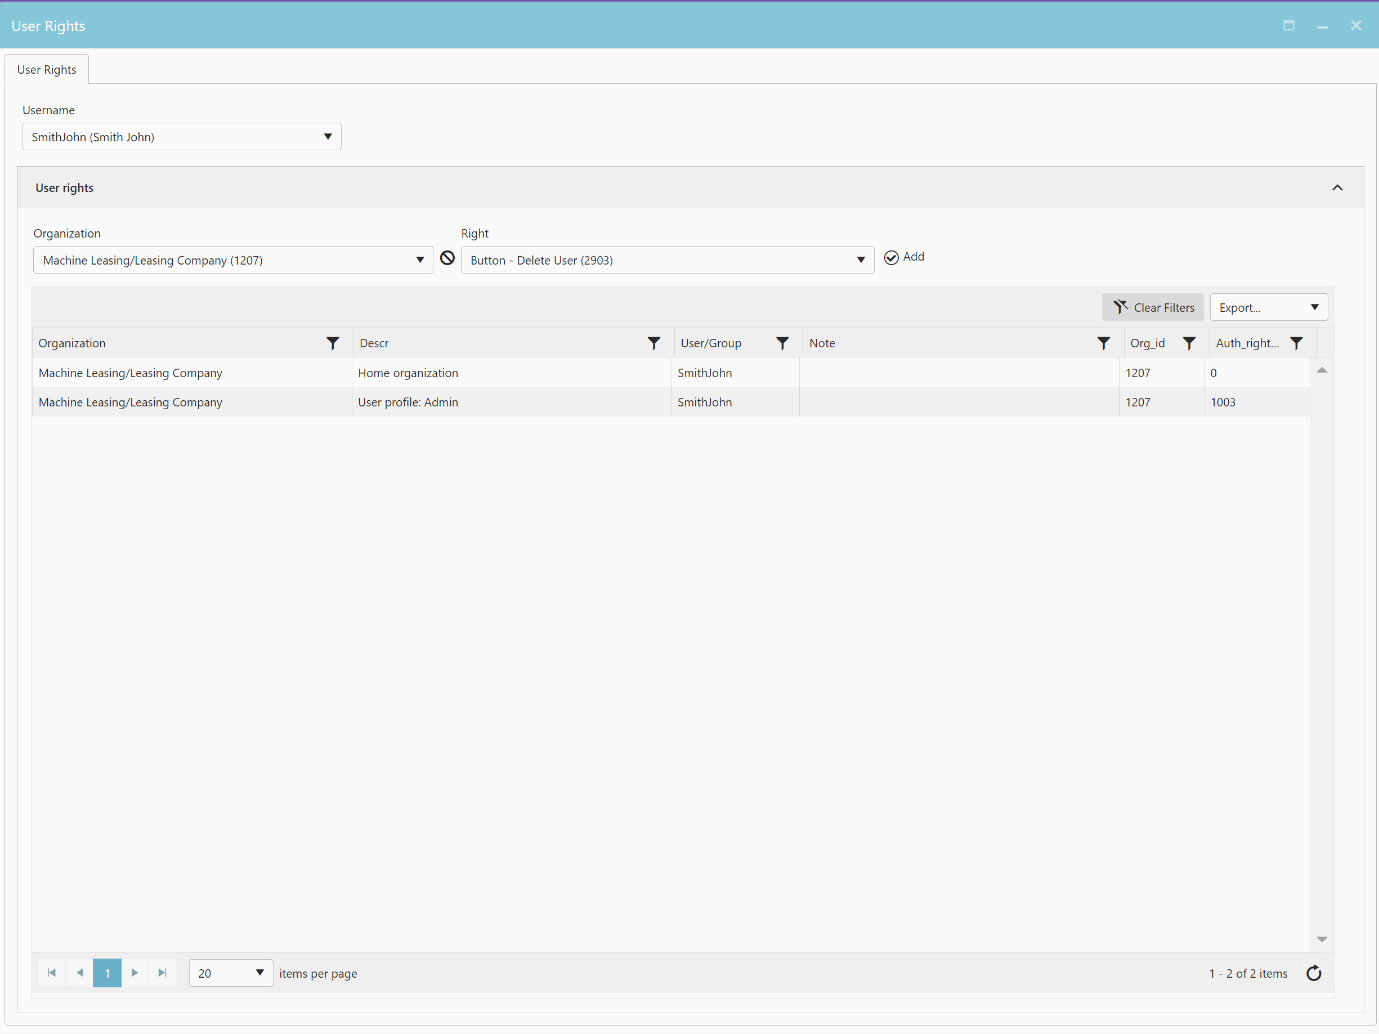Go to the next page arrow
The width and height of the screenshot is (1379, 1034).
click(x=135, y=973)
